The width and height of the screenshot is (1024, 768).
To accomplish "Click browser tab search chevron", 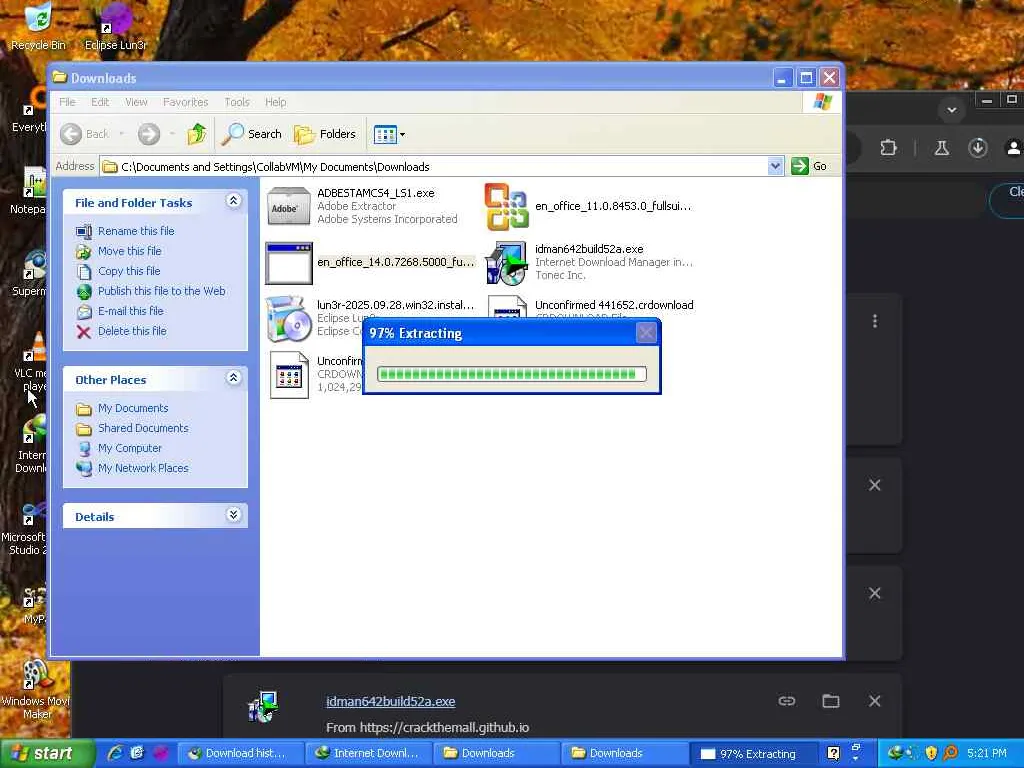I will 952,110.
